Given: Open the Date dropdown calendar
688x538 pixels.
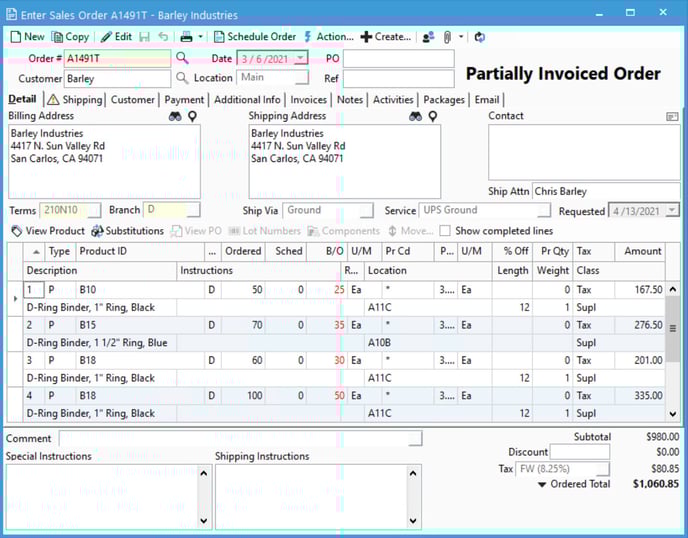Looking at the screenshot, I should click(x=301, y=58).
